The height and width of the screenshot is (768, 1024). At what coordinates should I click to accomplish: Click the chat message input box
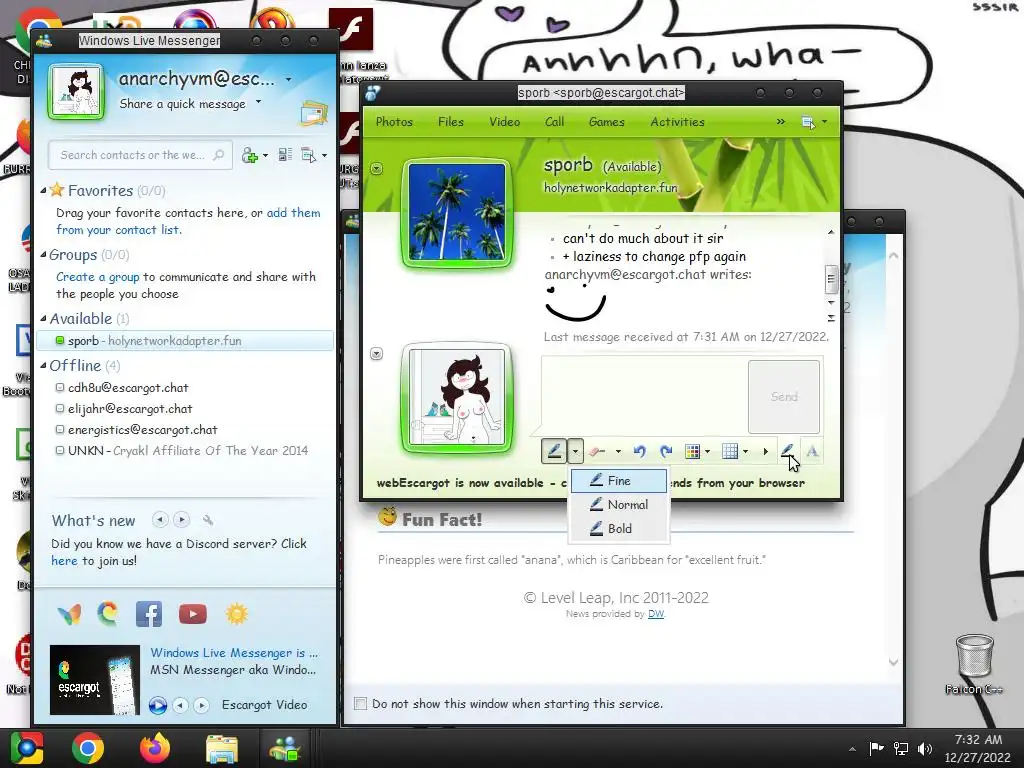click(x=644, y=396)
